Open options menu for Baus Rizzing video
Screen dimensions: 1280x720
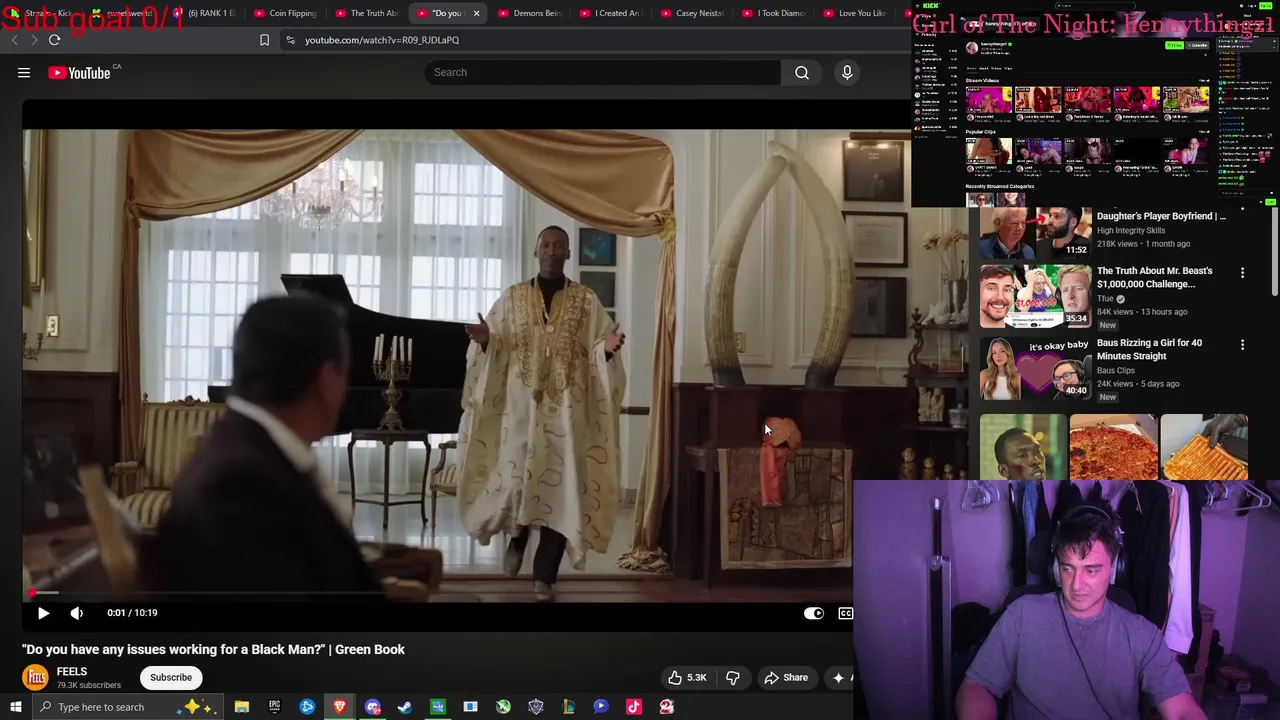pos(1242,344)
